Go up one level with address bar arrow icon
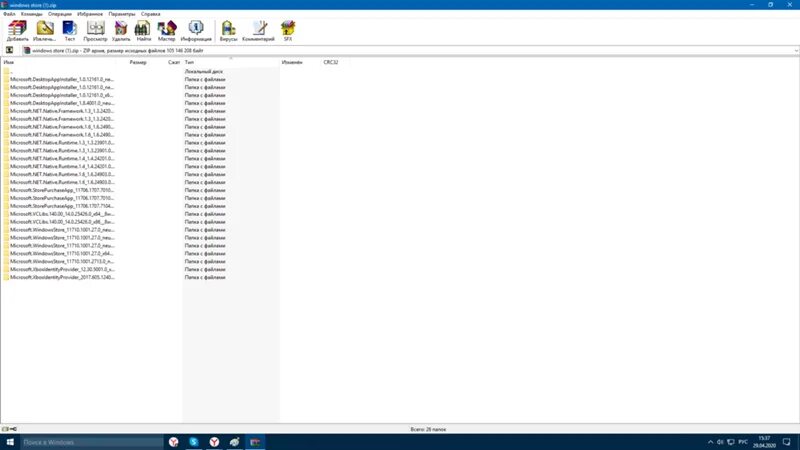 point(9,50)
